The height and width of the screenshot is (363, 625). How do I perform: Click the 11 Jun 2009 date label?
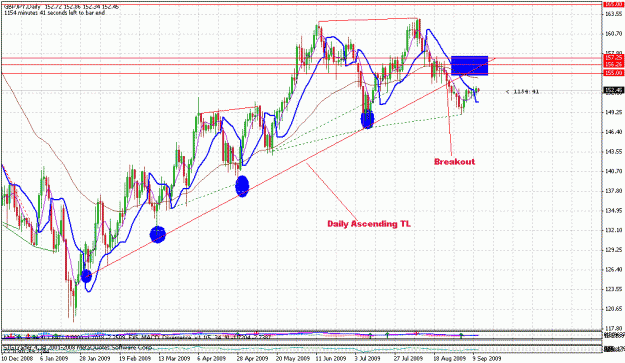tap(331, 359)
